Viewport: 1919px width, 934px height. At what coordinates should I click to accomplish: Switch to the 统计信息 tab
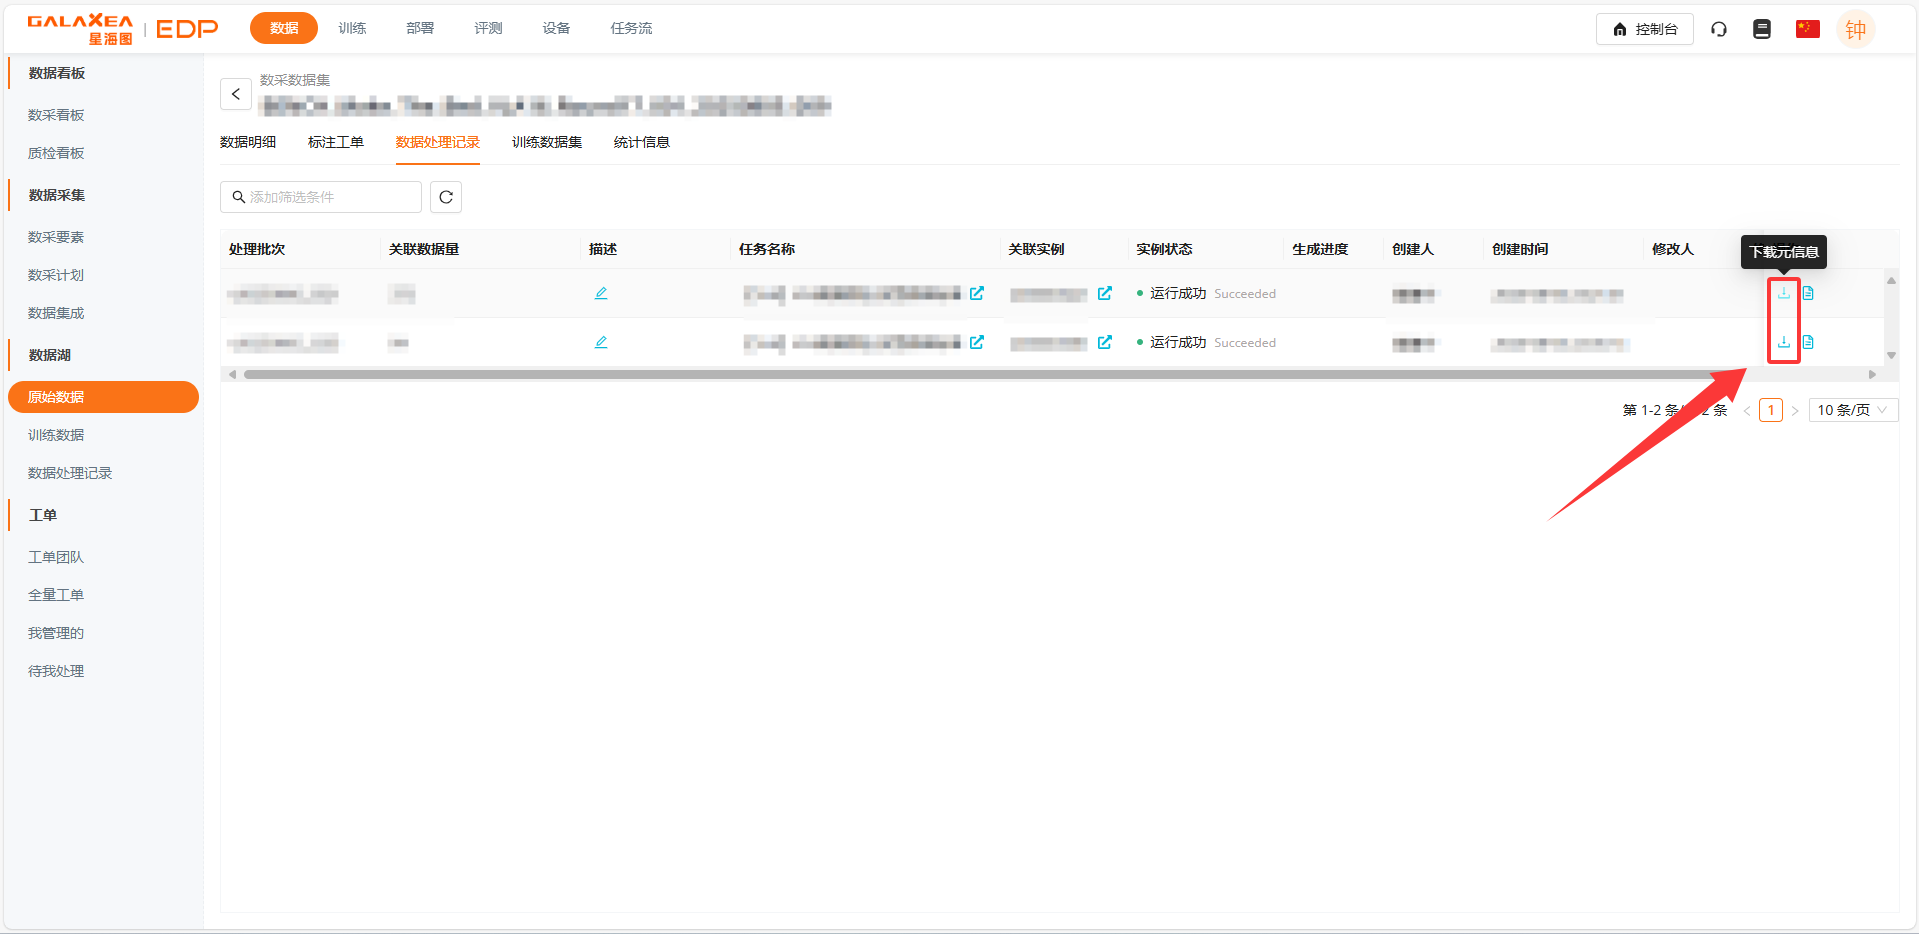tap(642, 142)
